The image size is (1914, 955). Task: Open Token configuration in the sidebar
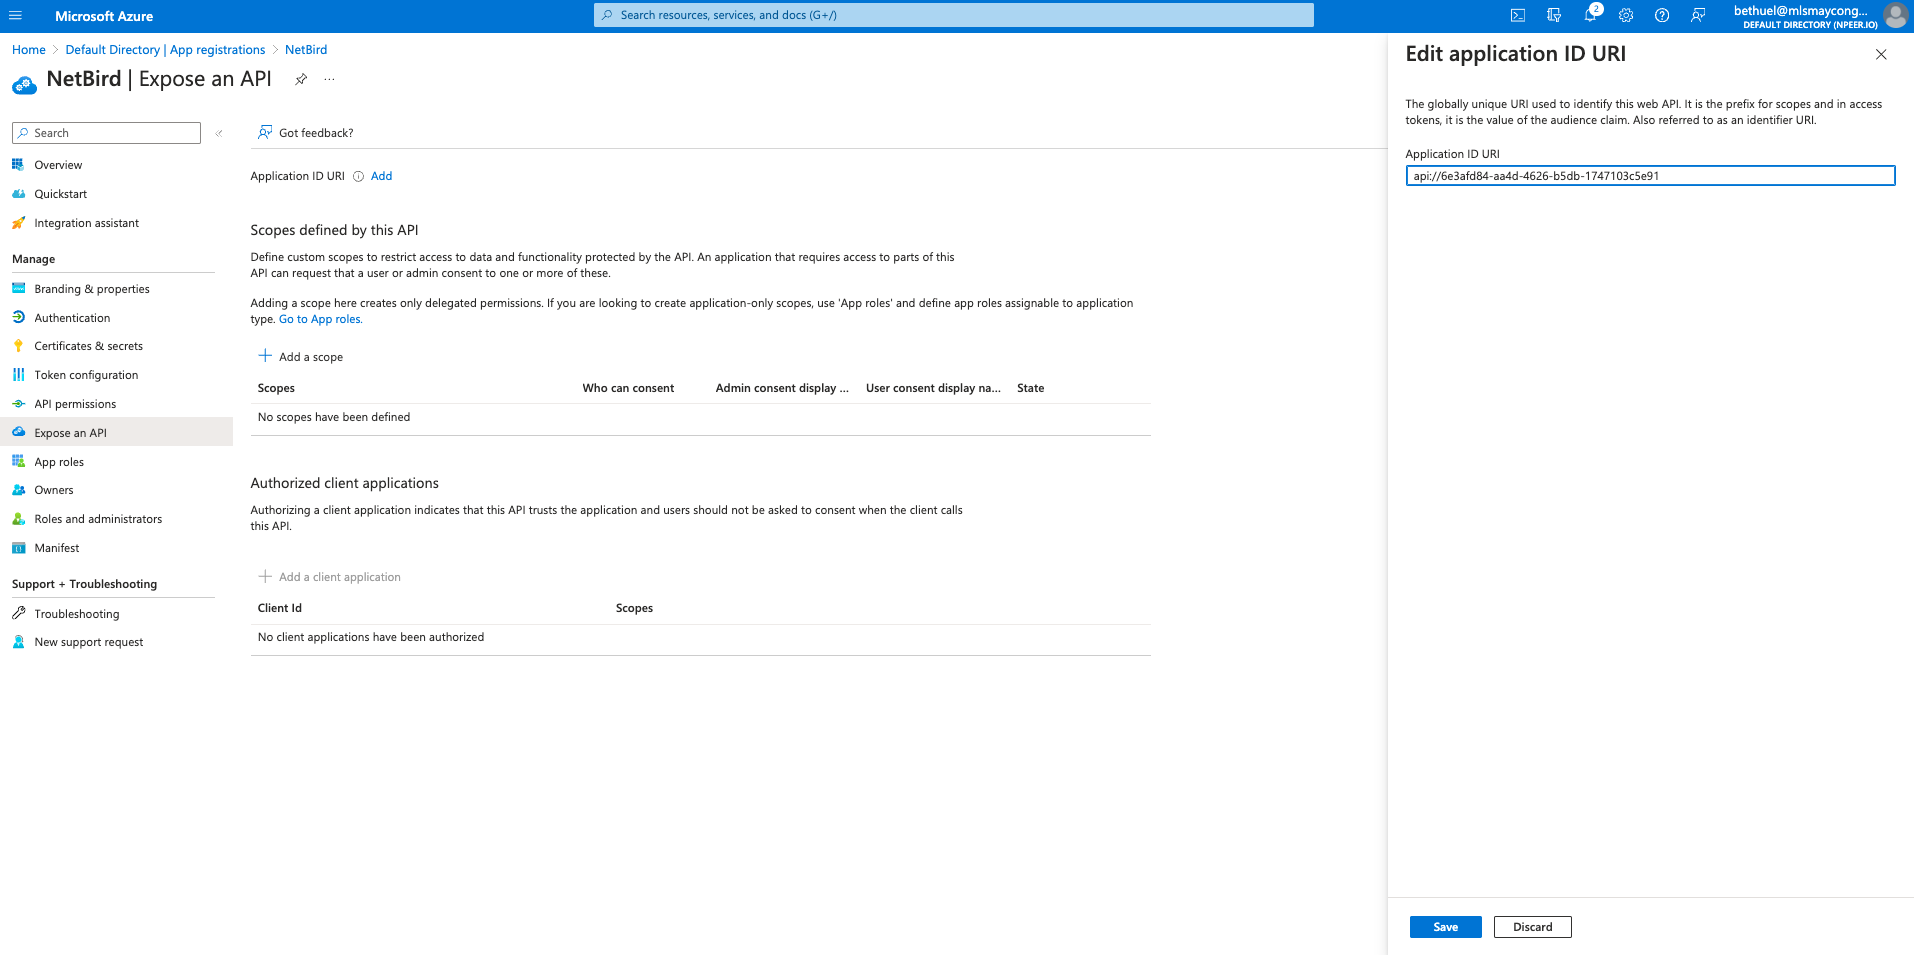[x=86, y=374]
